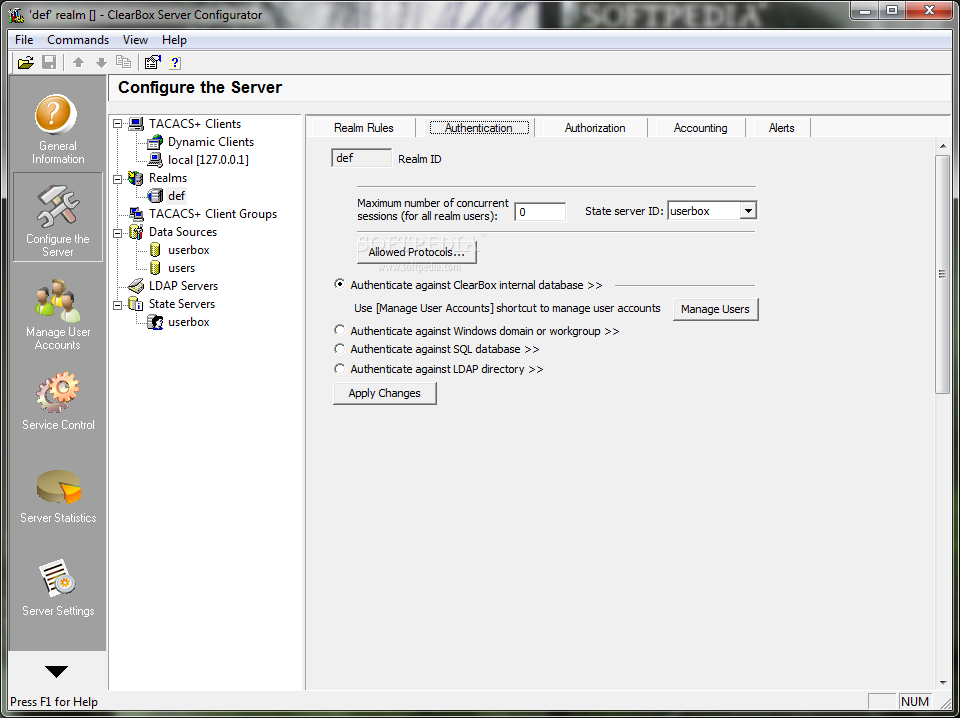Click the Open folder toolbar icon
Screen dimensions: 960x718
point(26,62)
